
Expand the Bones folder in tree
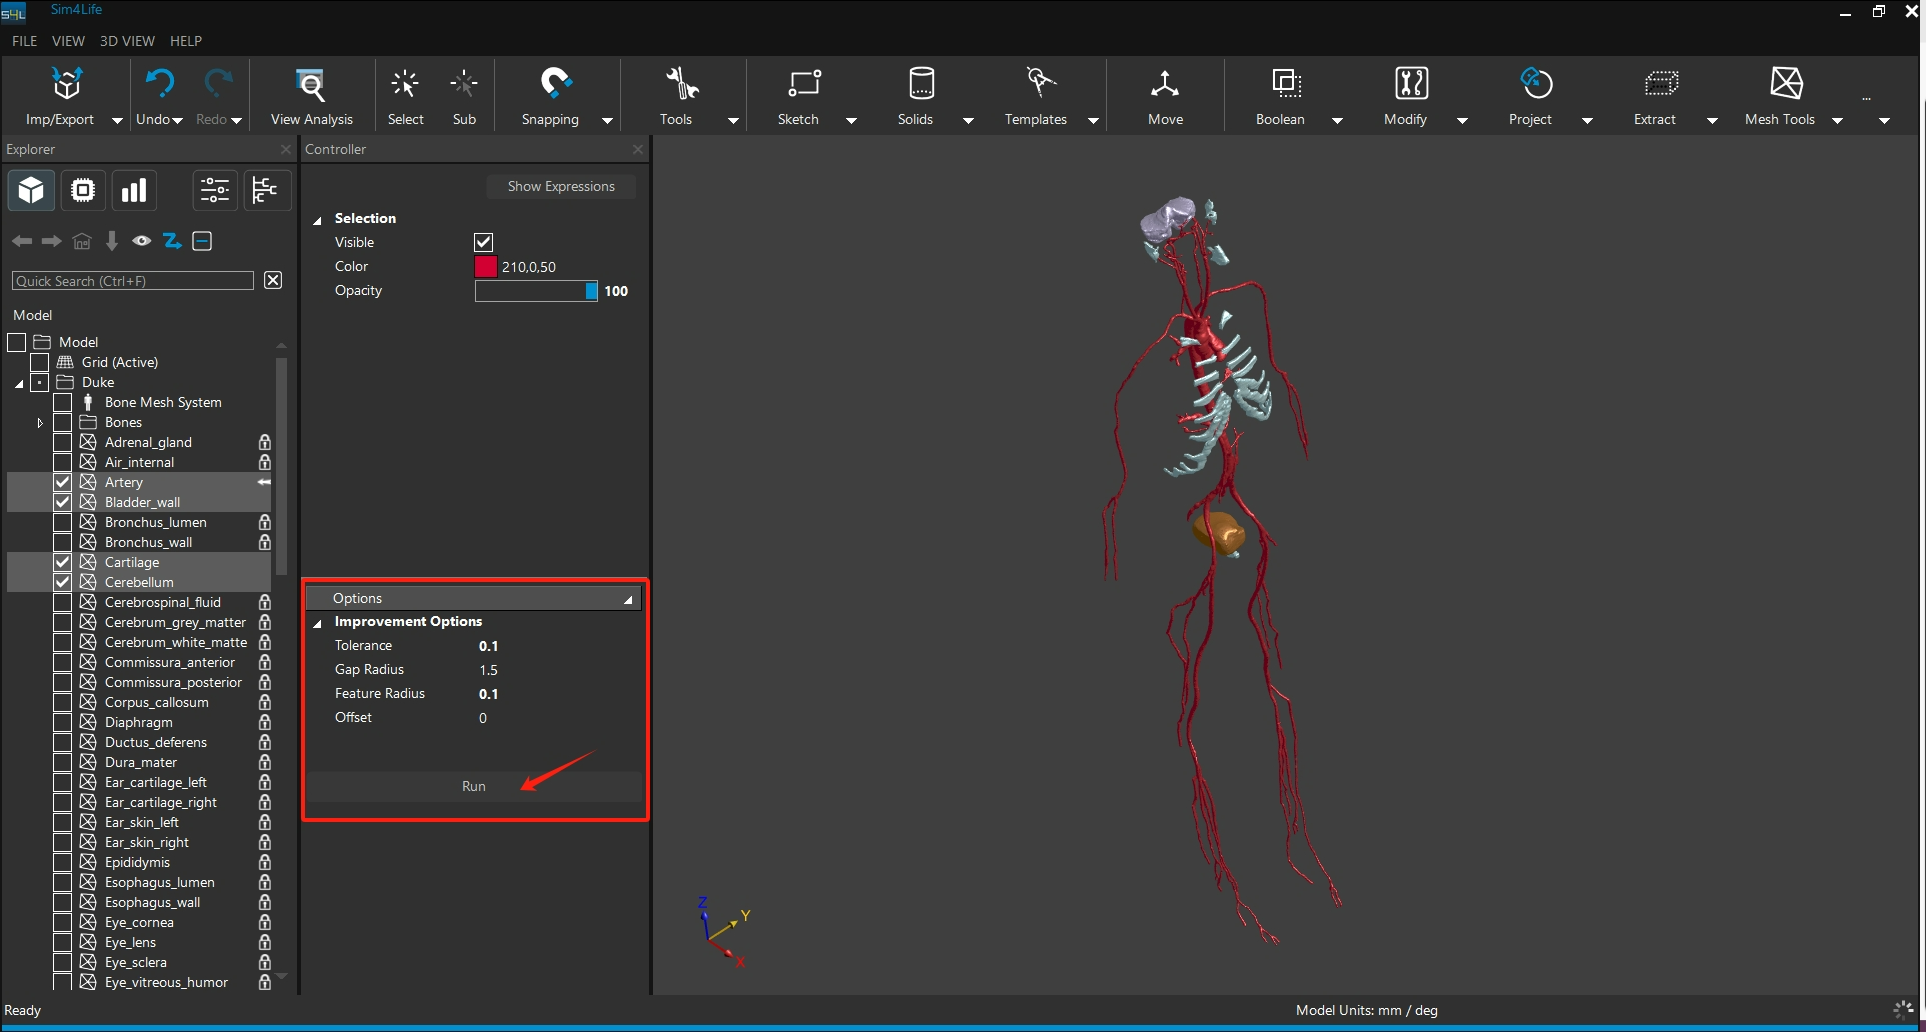pos(40,423)
